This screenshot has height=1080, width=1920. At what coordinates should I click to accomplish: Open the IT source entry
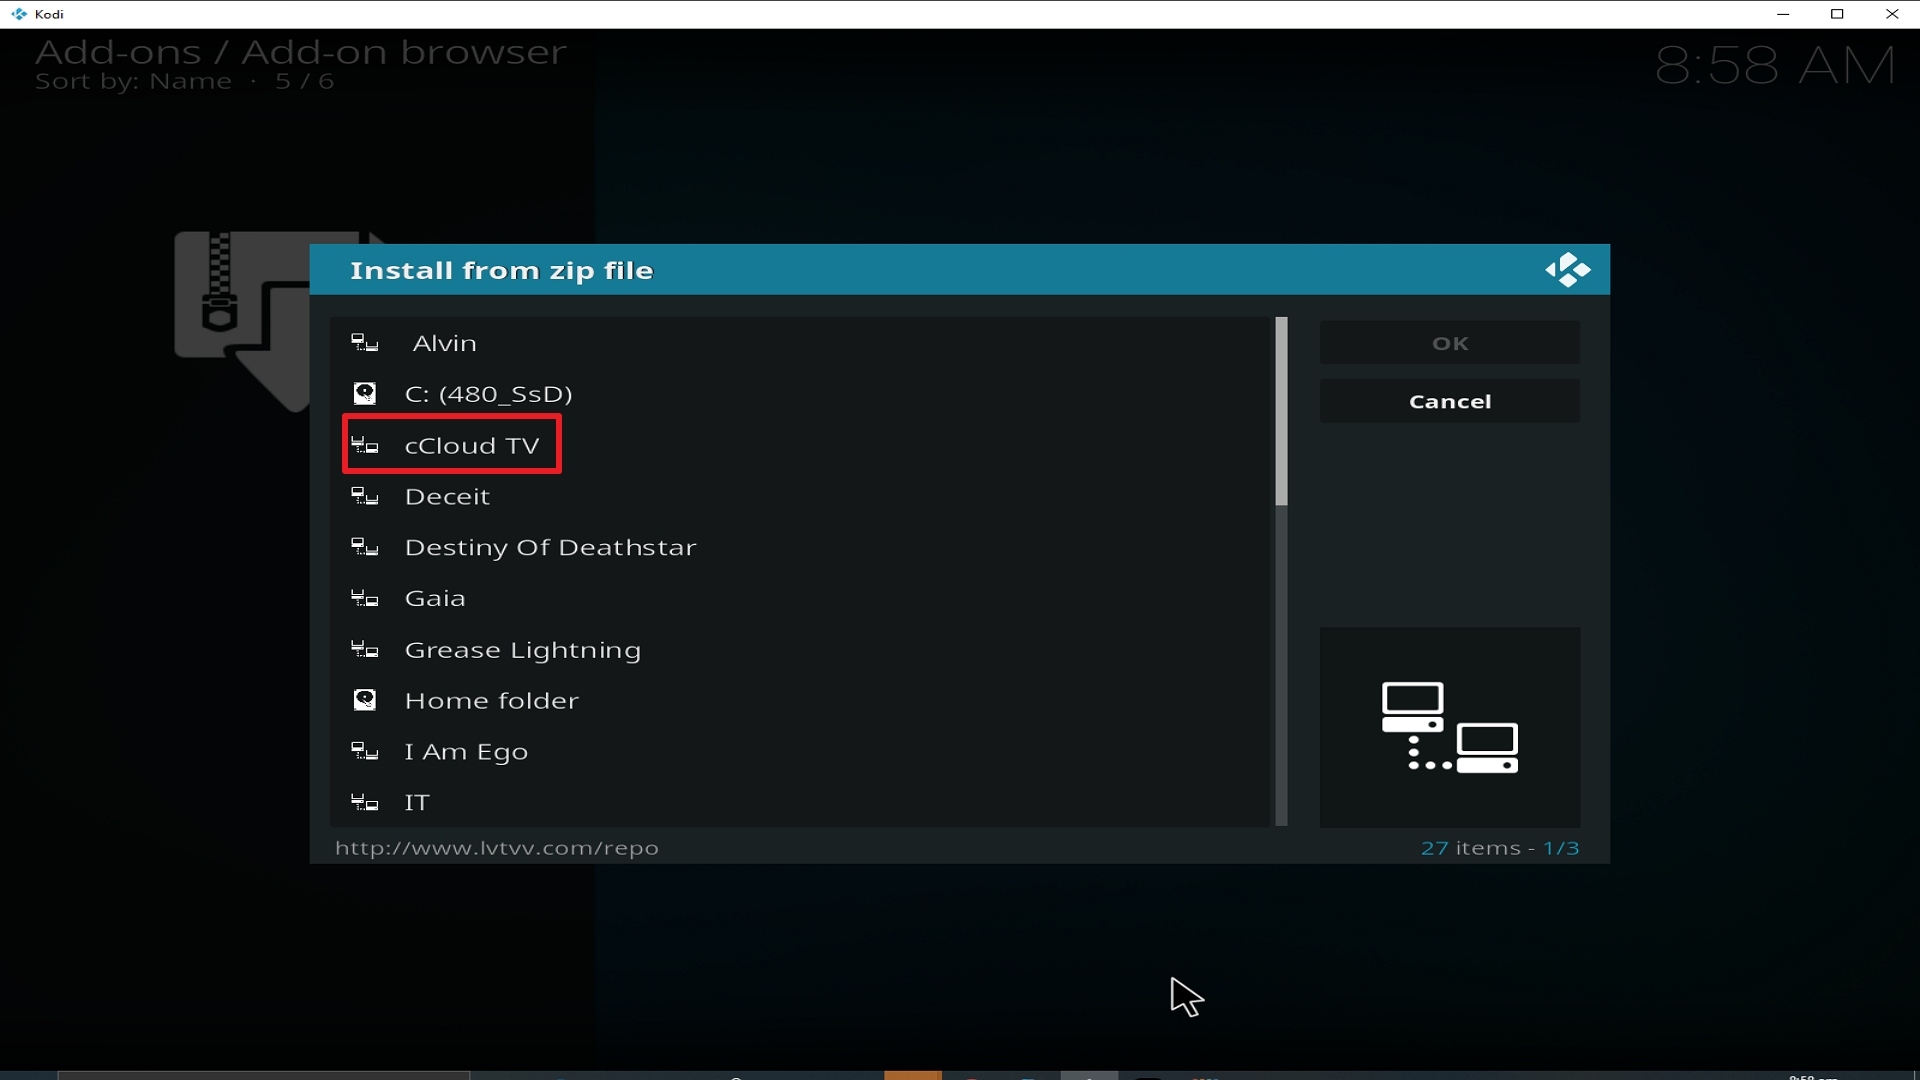tap(800, 802)
